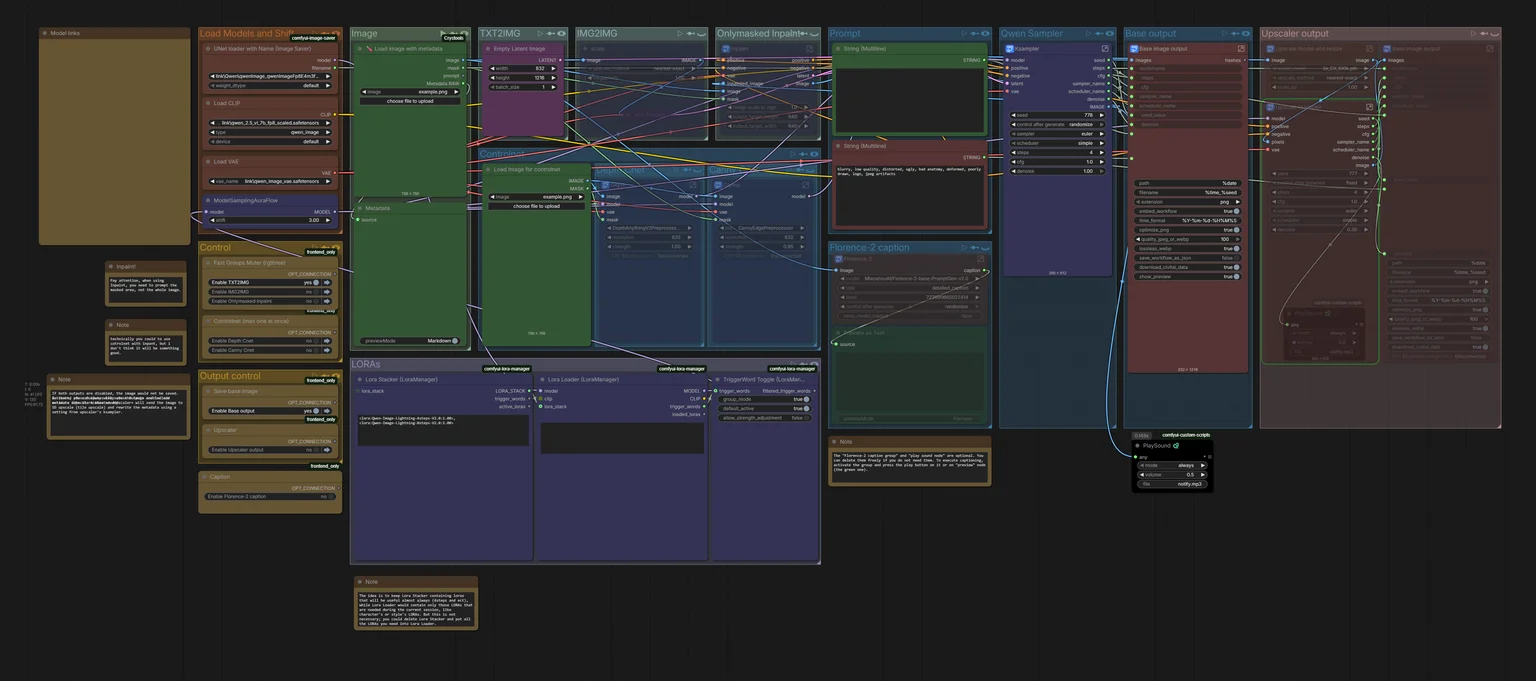
Task: Toggle Enable Upscaler output switch
Action: tap(316, 450)
